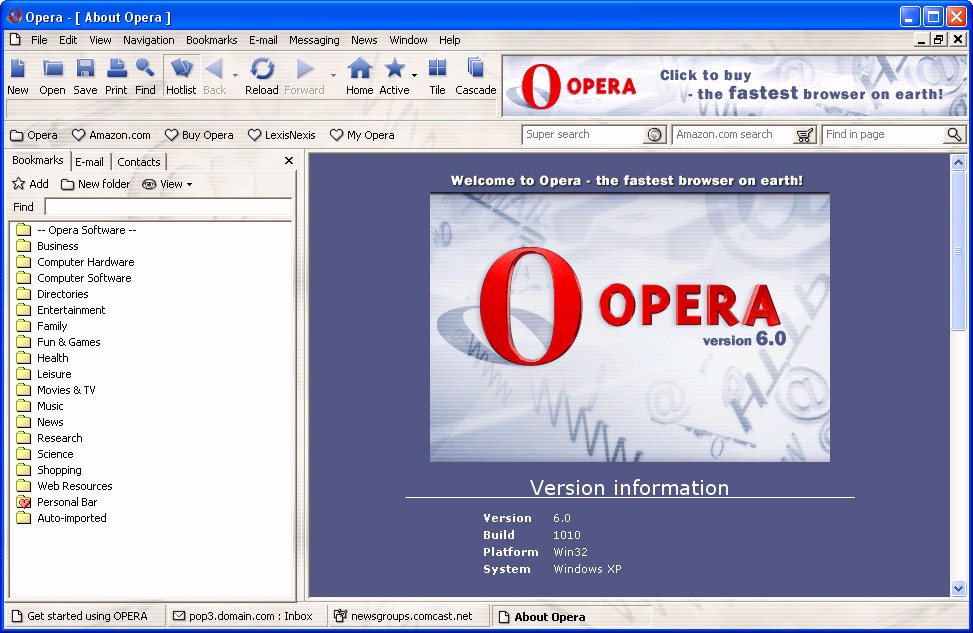This screenshot has height=633, width=973.
Task: Click the Hotlist Find text field
Action: pos(168,207)
